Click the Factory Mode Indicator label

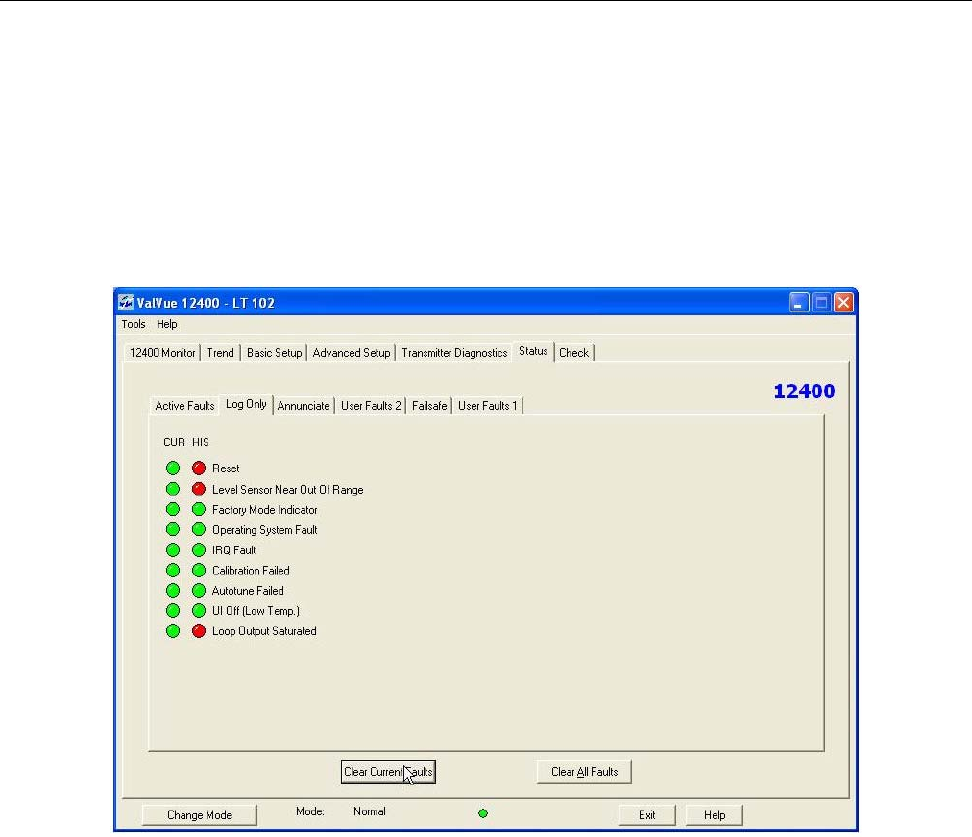tap(265, 510)
